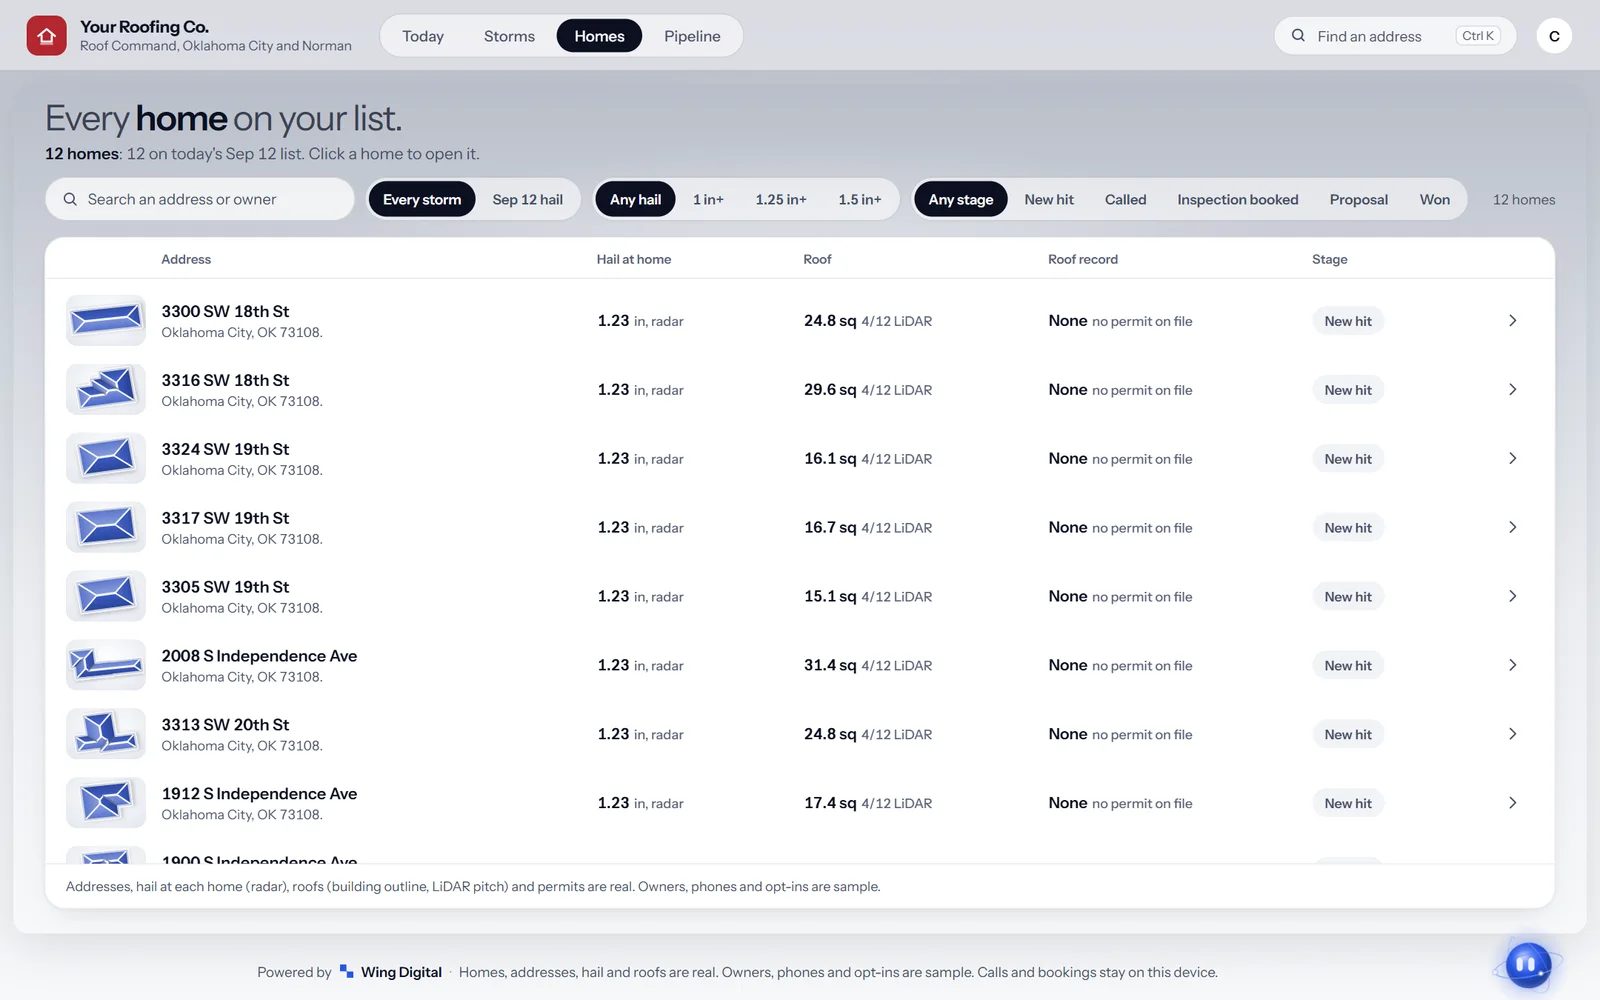Click the roof outline thumbnail for 3313 SW 20th St
The width and height of the screenshot is (1600, 1000).
point(106,734)
